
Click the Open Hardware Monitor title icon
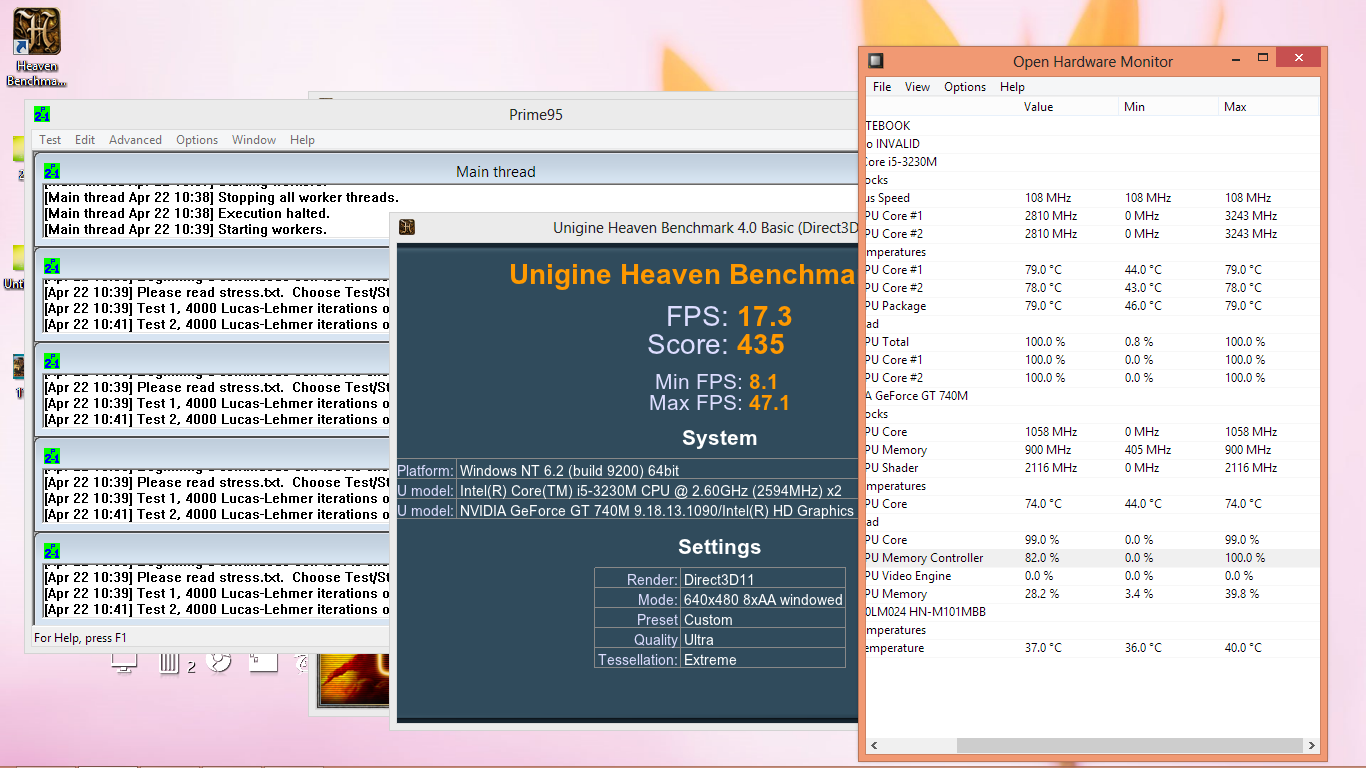(x=875, y=61)
